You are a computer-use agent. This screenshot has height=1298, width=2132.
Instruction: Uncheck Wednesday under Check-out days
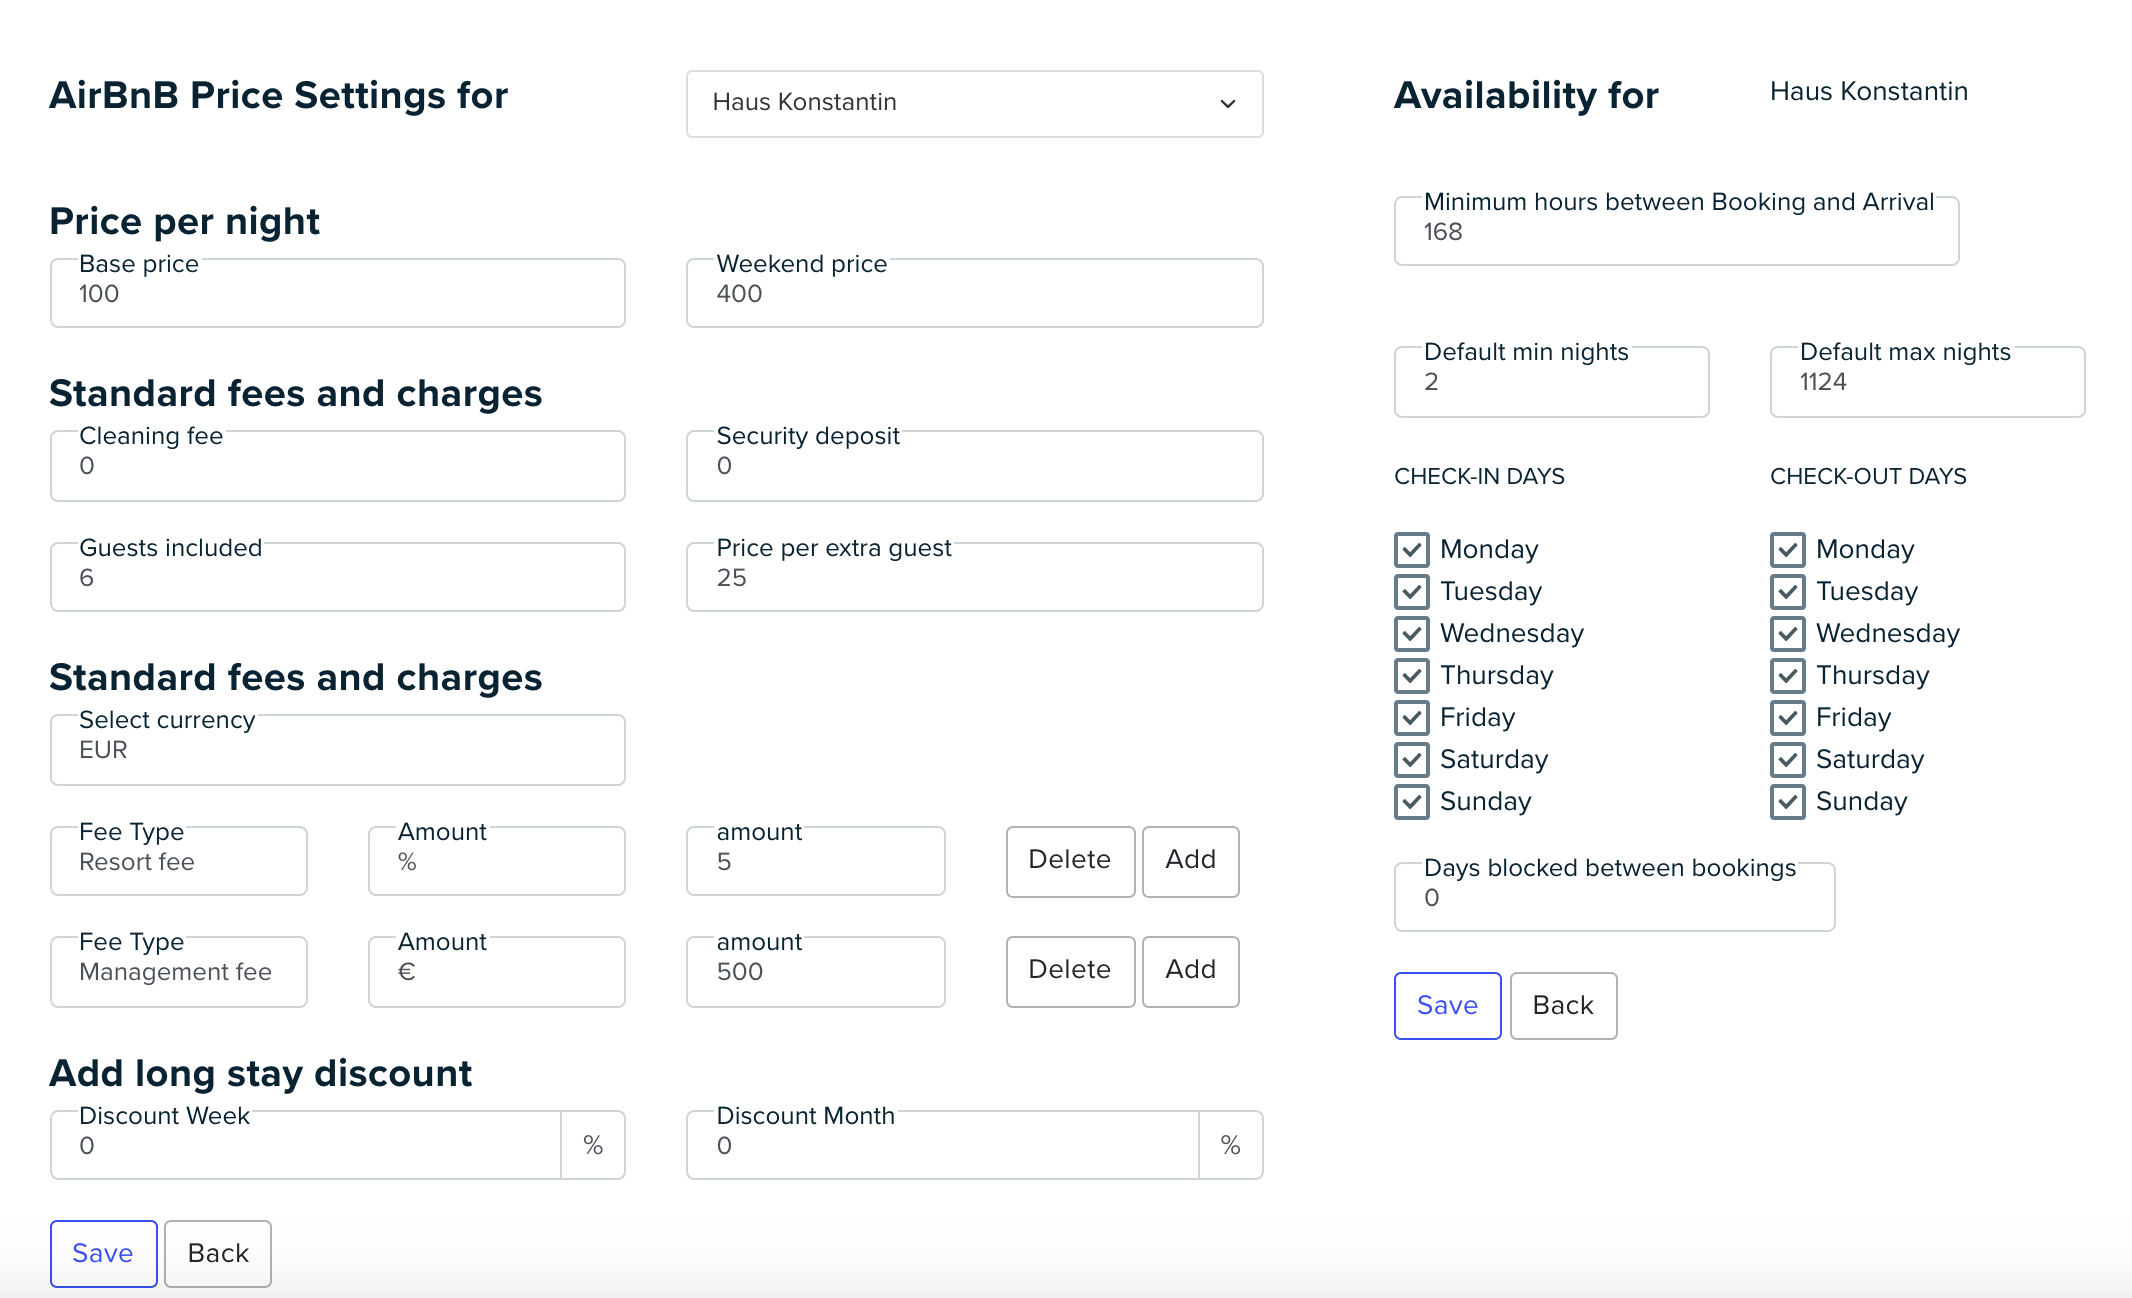(x=1788, y=633)
